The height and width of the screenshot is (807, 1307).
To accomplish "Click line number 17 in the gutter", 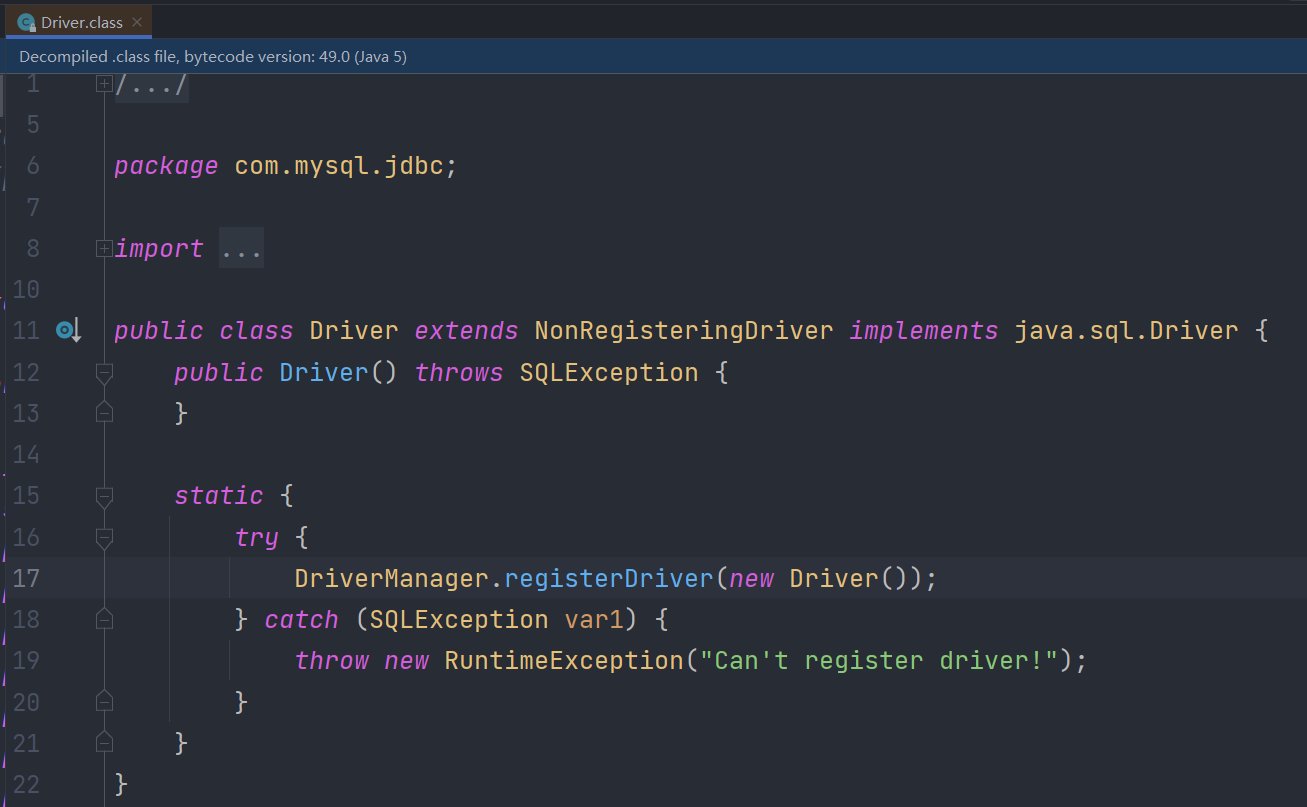I will (x=25, y=579).
